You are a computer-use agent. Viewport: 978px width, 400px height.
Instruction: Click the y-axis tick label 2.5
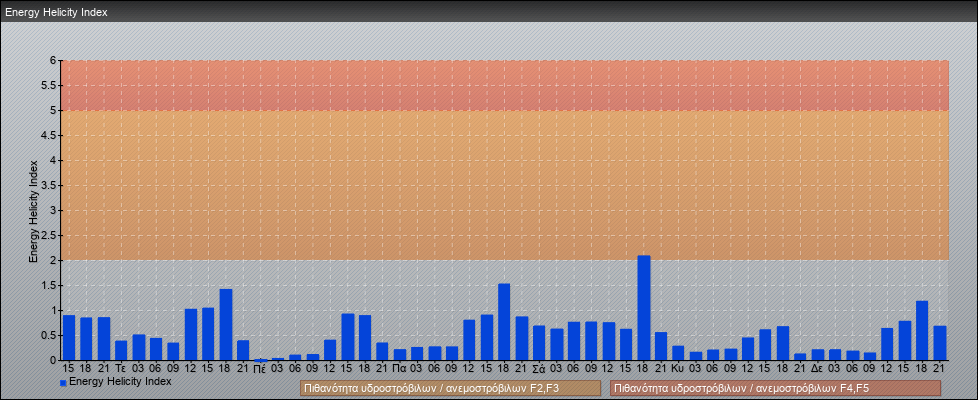[x=49, y=235]
